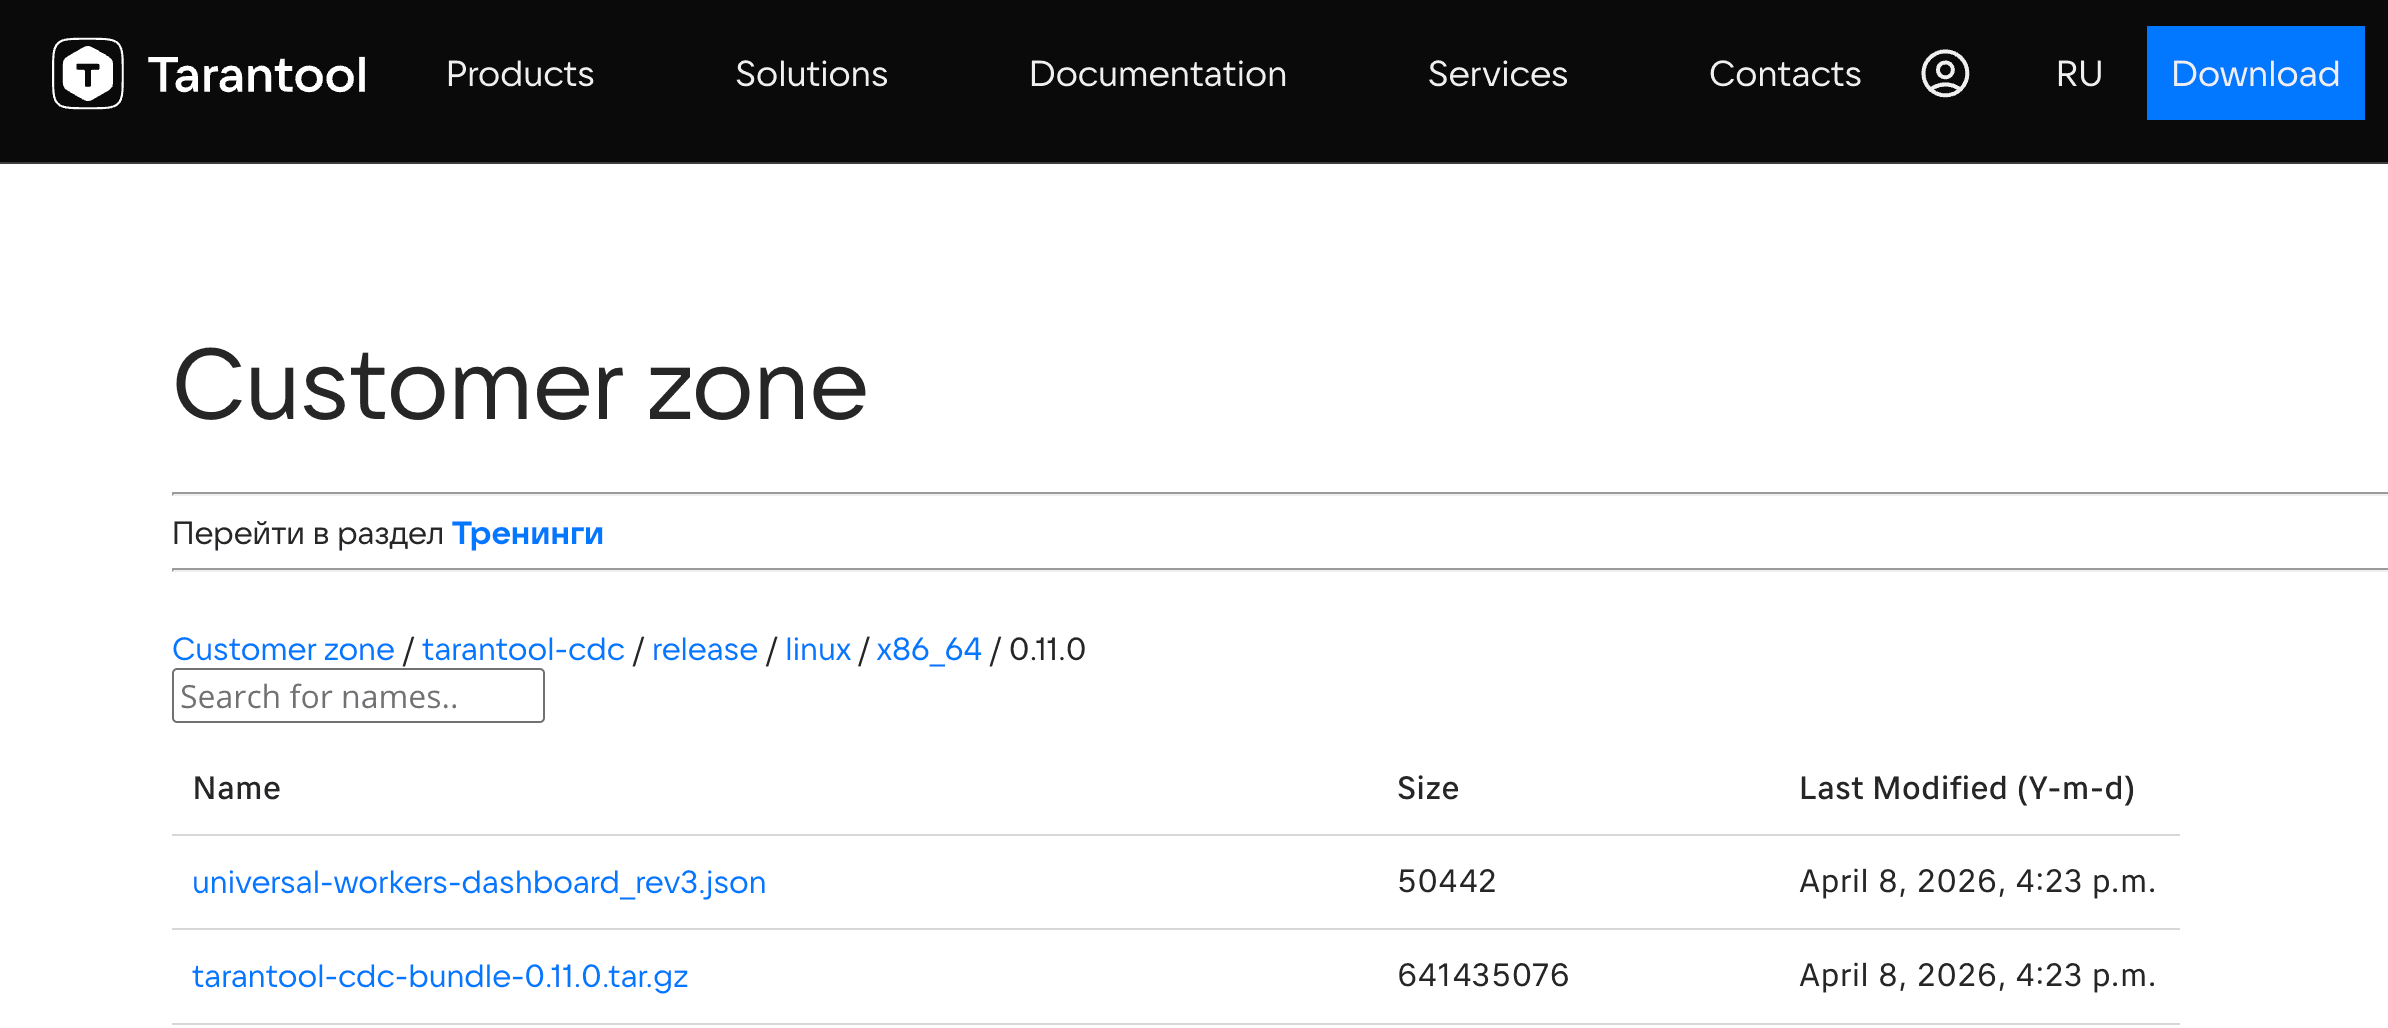Open the Products menu
This screenshot has width=2388, height=1028.
[x=520, y=74]
